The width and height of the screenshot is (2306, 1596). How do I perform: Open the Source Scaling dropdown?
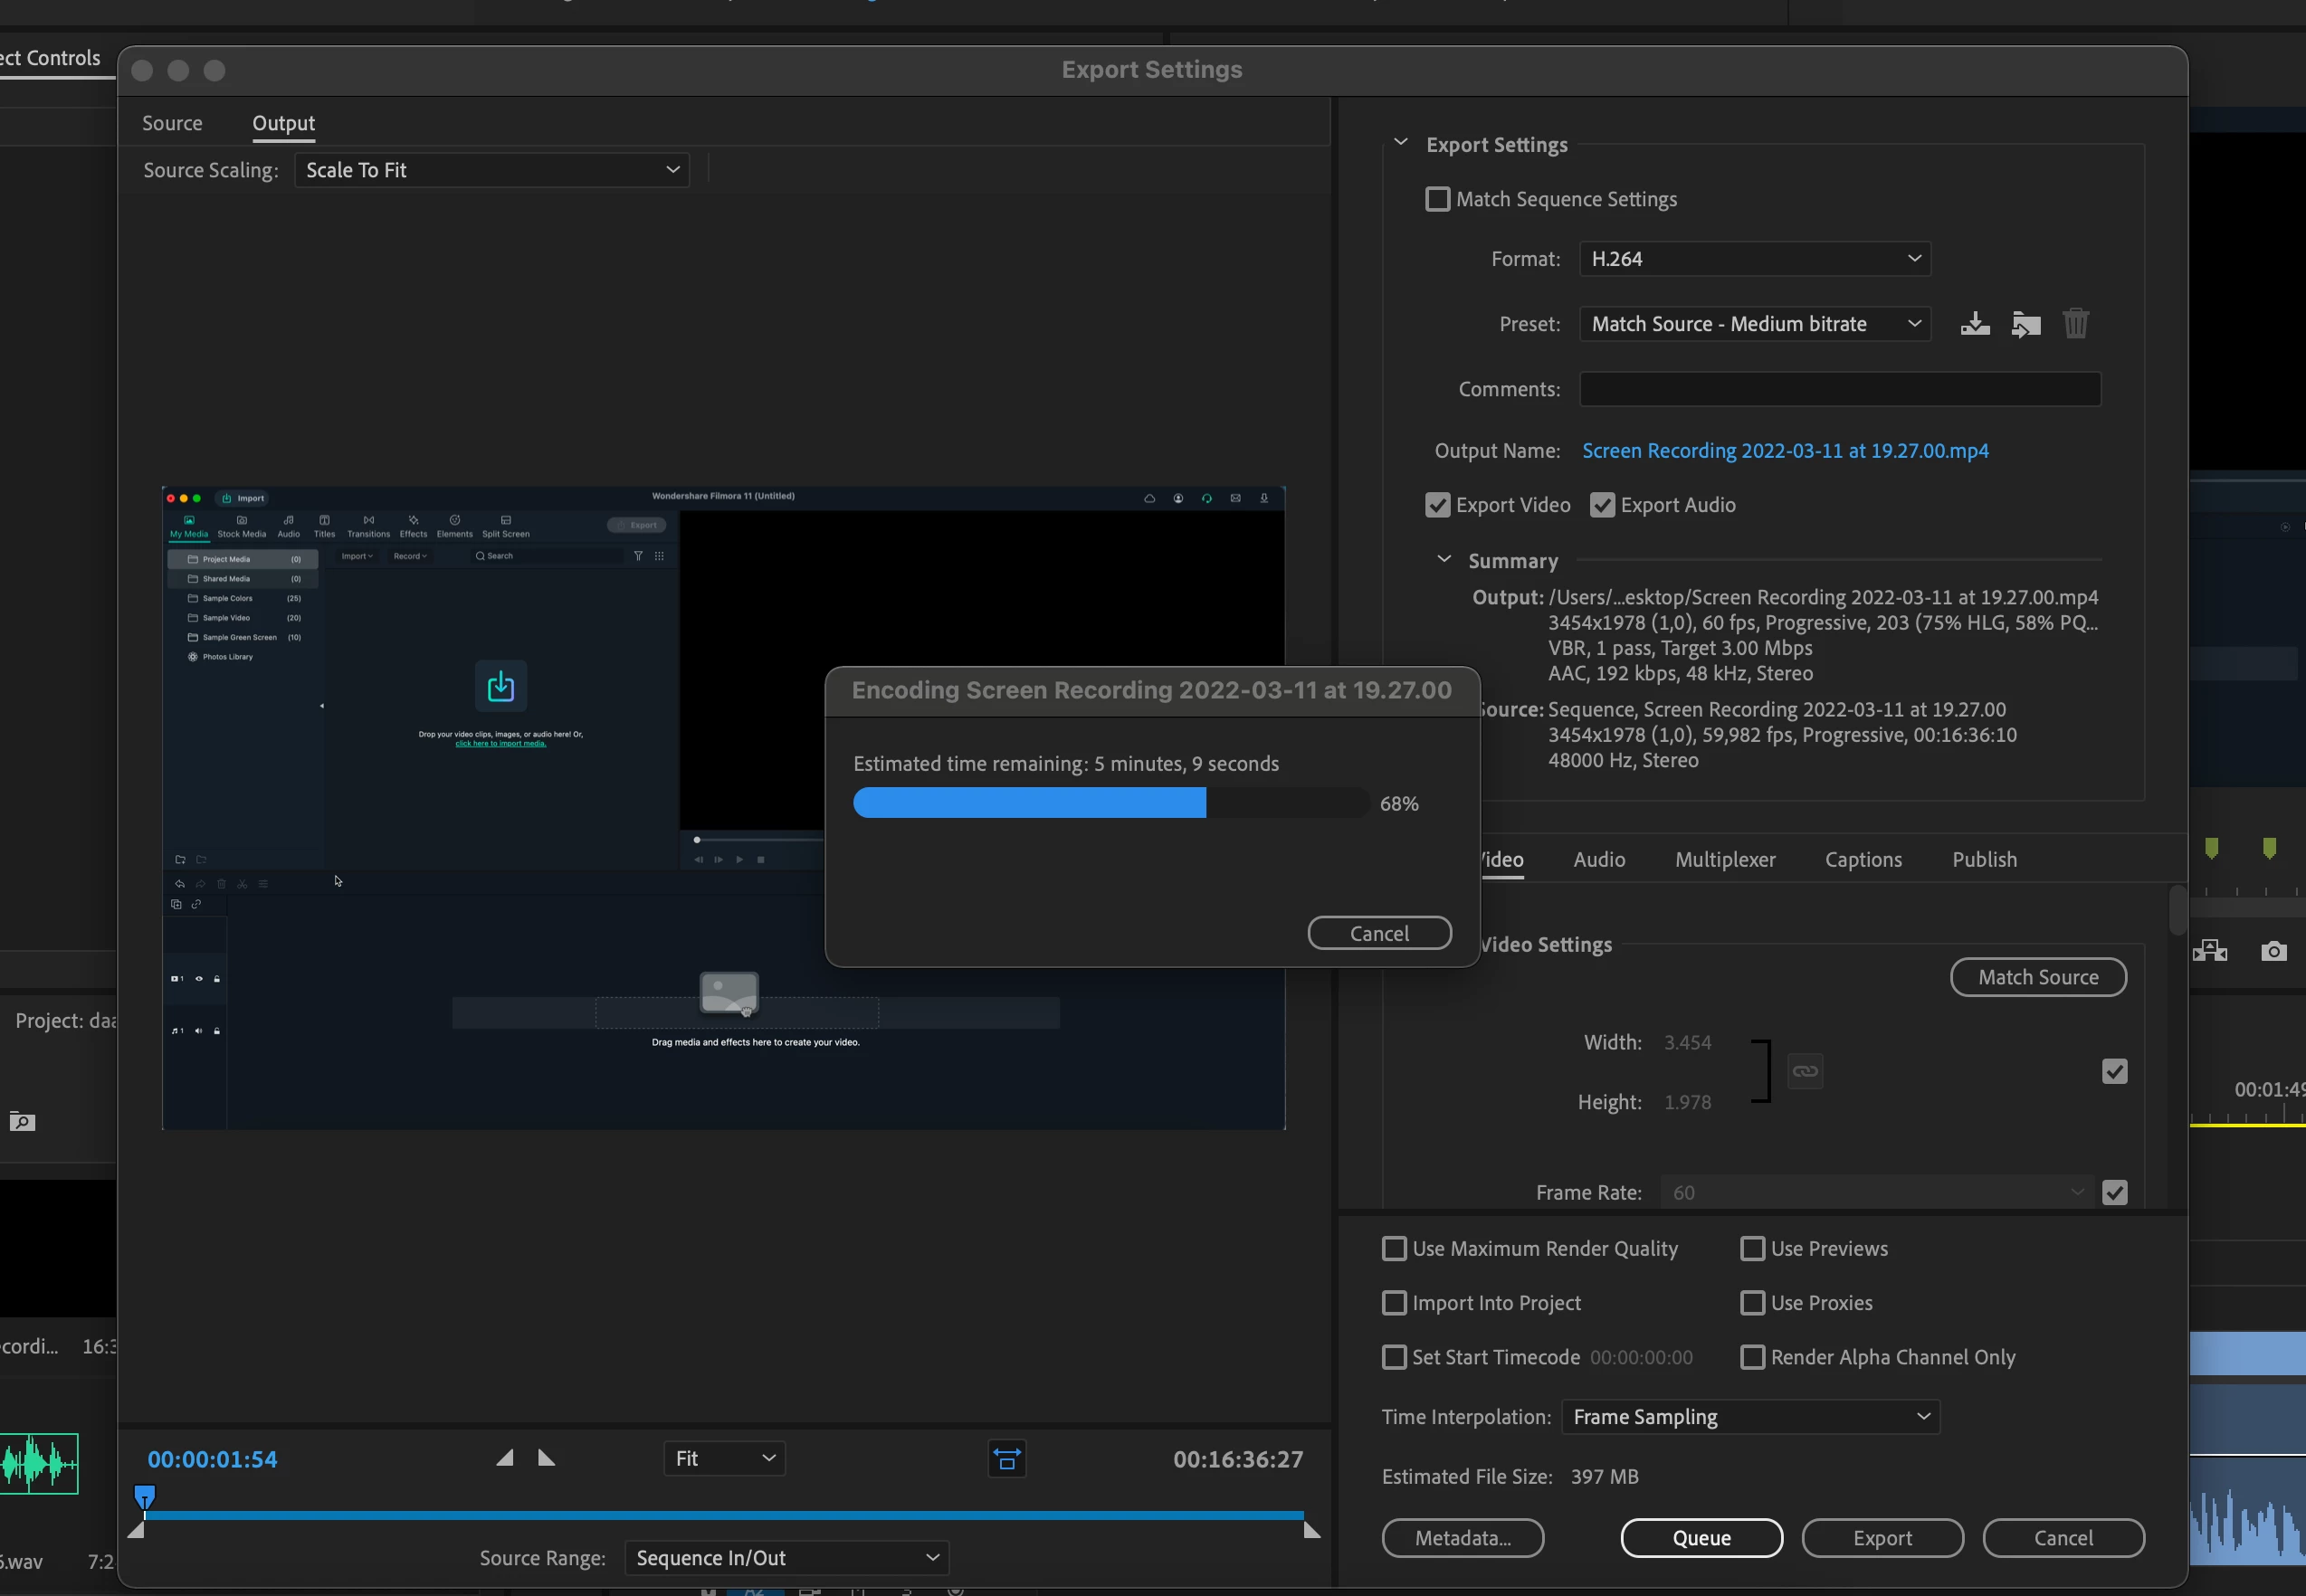click(492, 170)
